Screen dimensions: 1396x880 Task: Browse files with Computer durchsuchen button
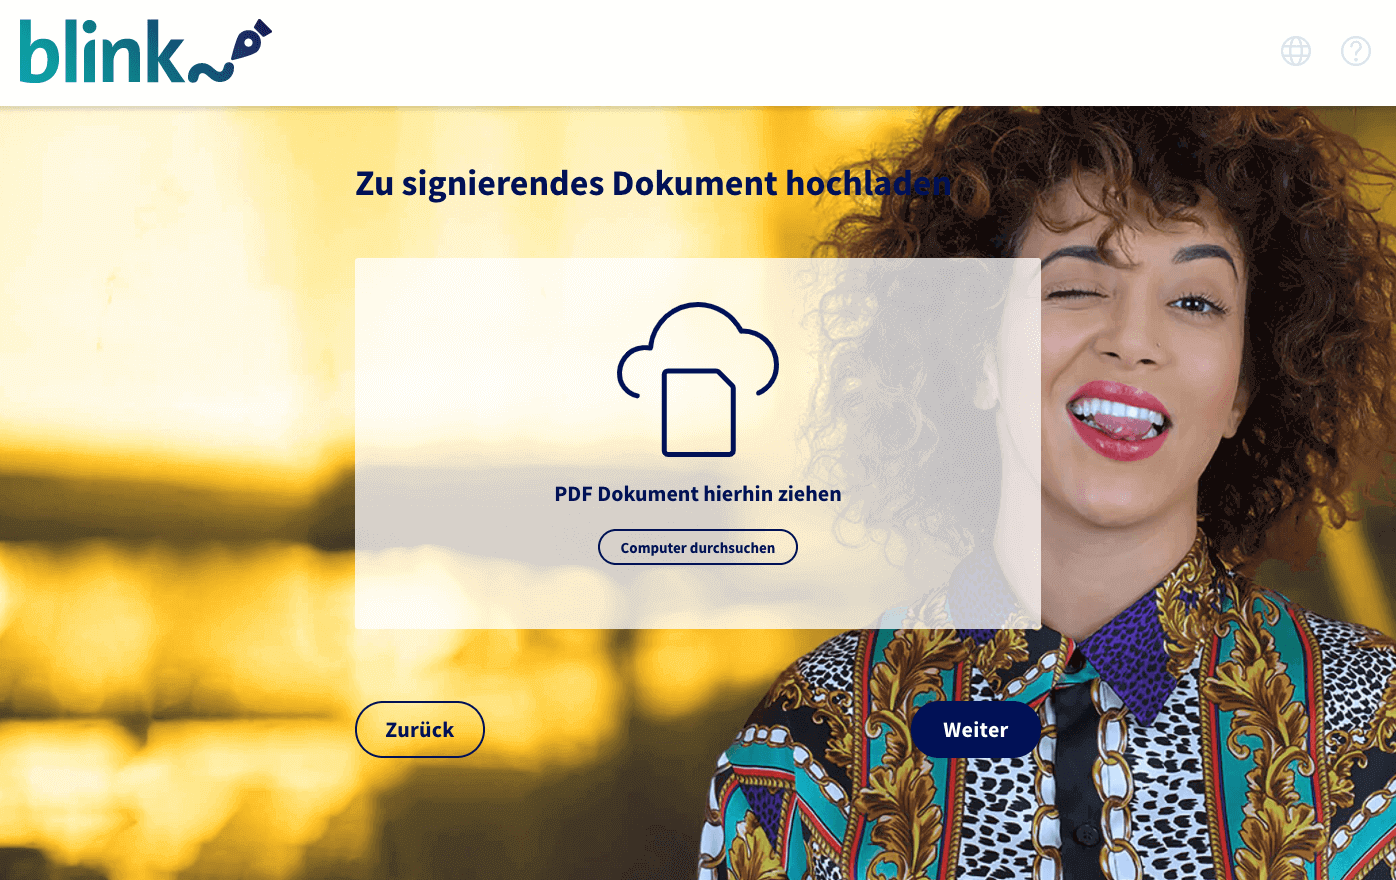click(x=698, y=548)
